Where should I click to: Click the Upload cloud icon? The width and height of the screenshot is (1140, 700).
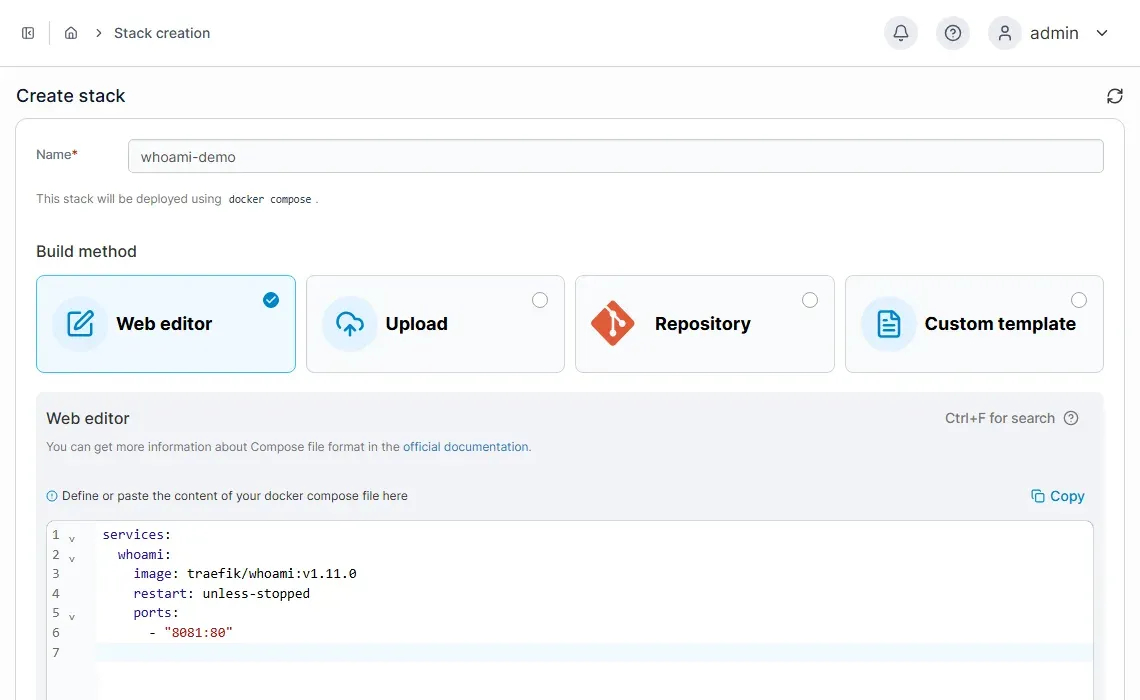[x=350, y=323]
